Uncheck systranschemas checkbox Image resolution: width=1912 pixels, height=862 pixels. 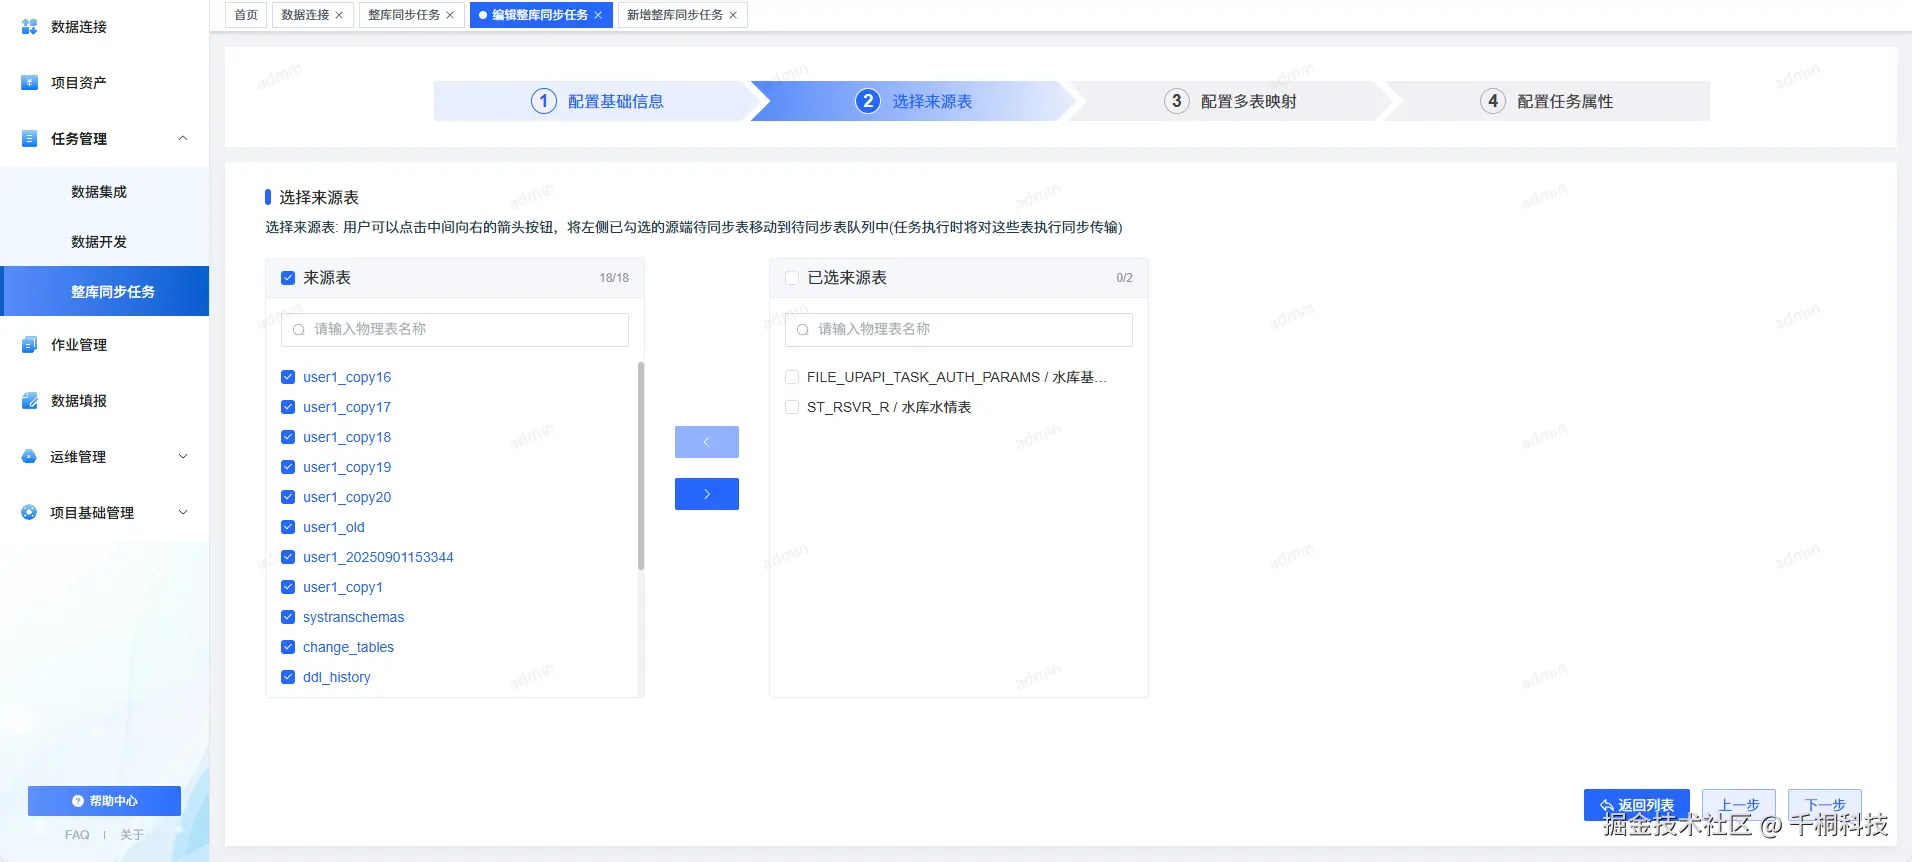[288, 617]
